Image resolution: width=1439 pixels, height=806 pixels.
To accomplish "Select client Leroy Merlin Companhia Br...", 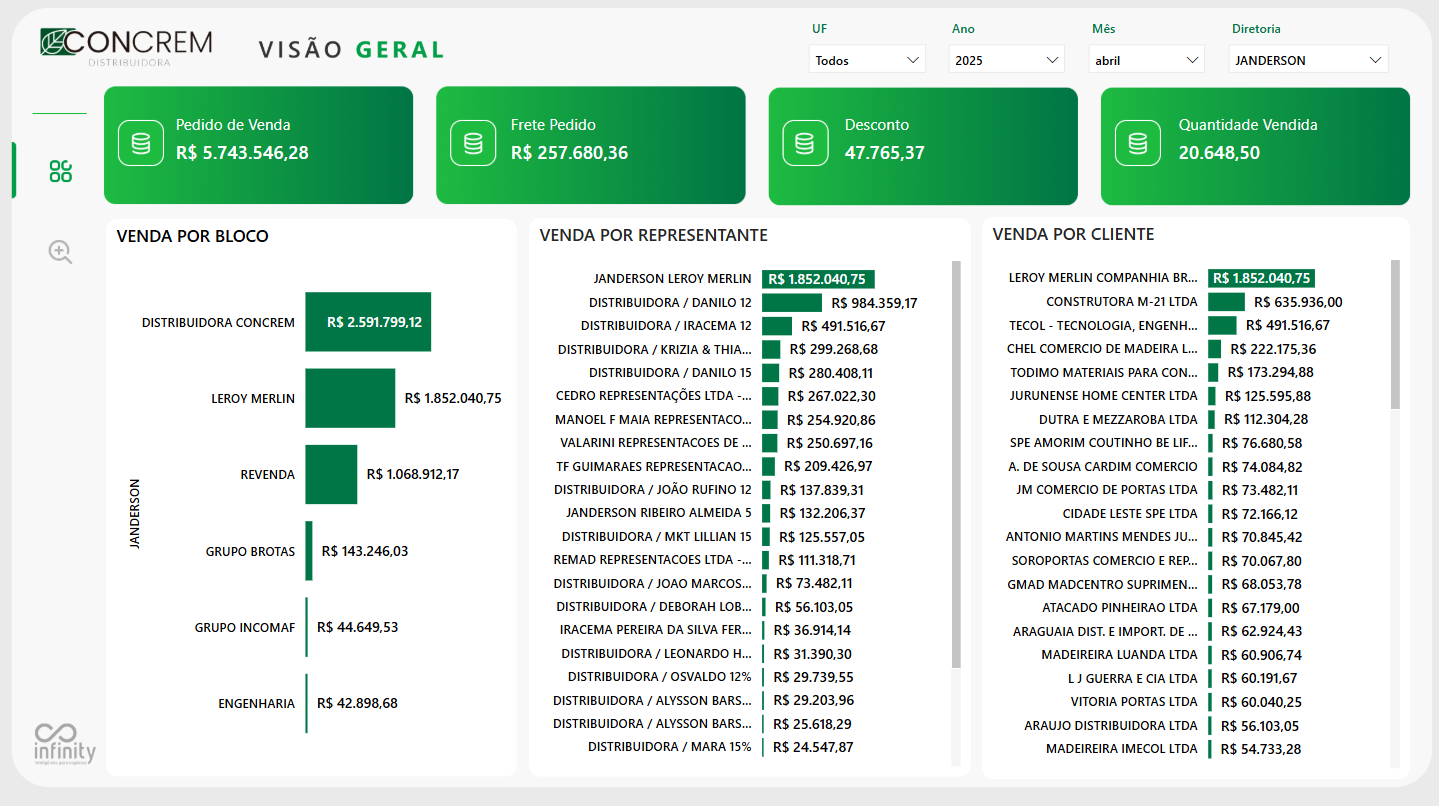I will click(1103, 278).
